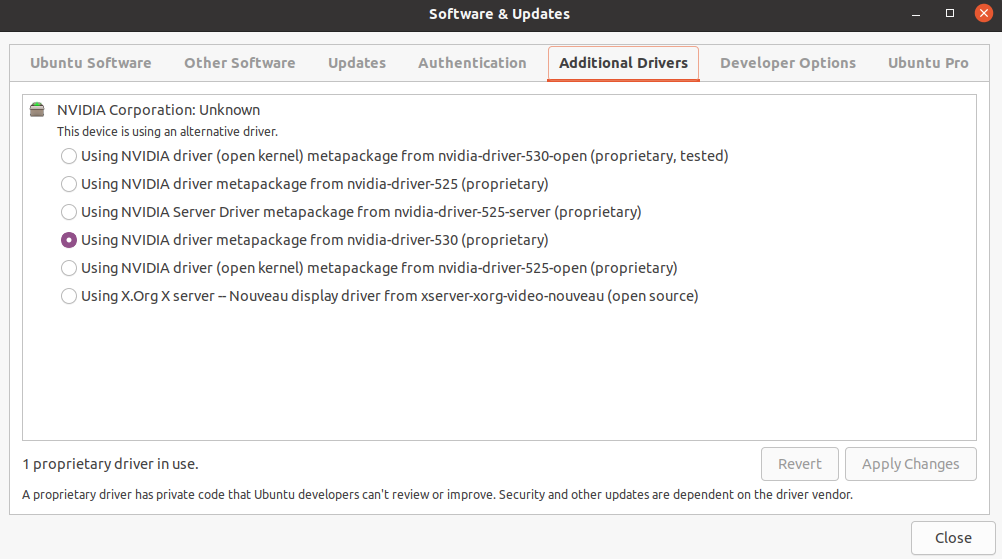Switch to Developer Options tab

pos(787,63)
